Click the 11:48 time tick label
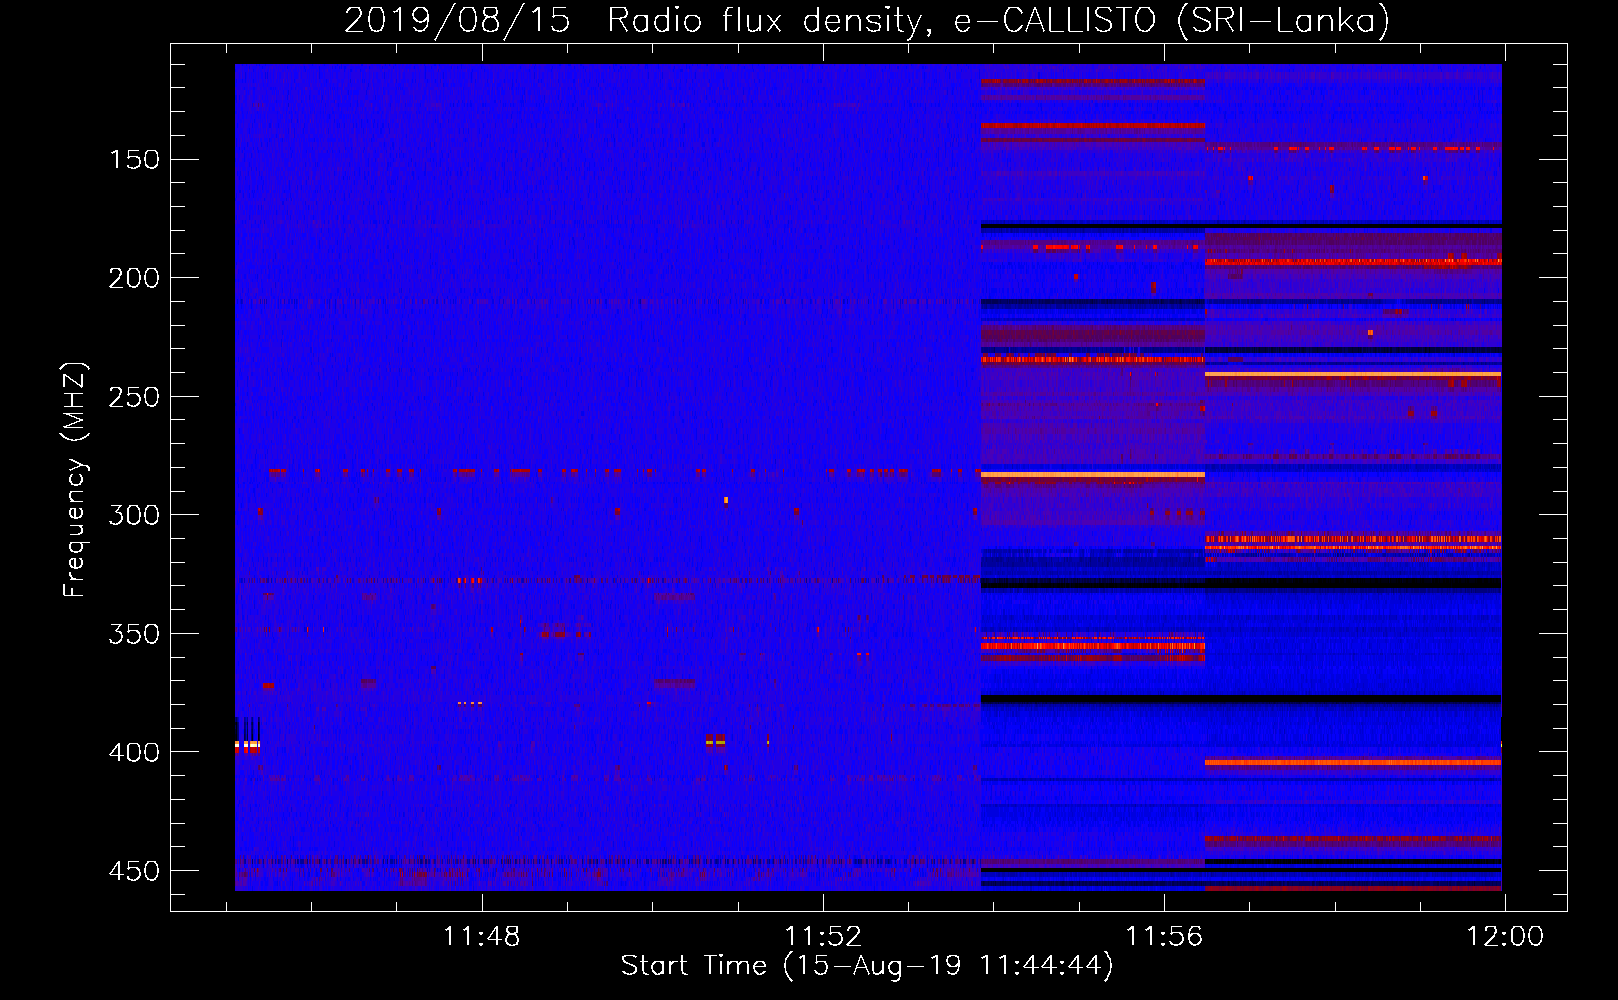Viewport: 1618px width, 1000px height. point(482,937)
